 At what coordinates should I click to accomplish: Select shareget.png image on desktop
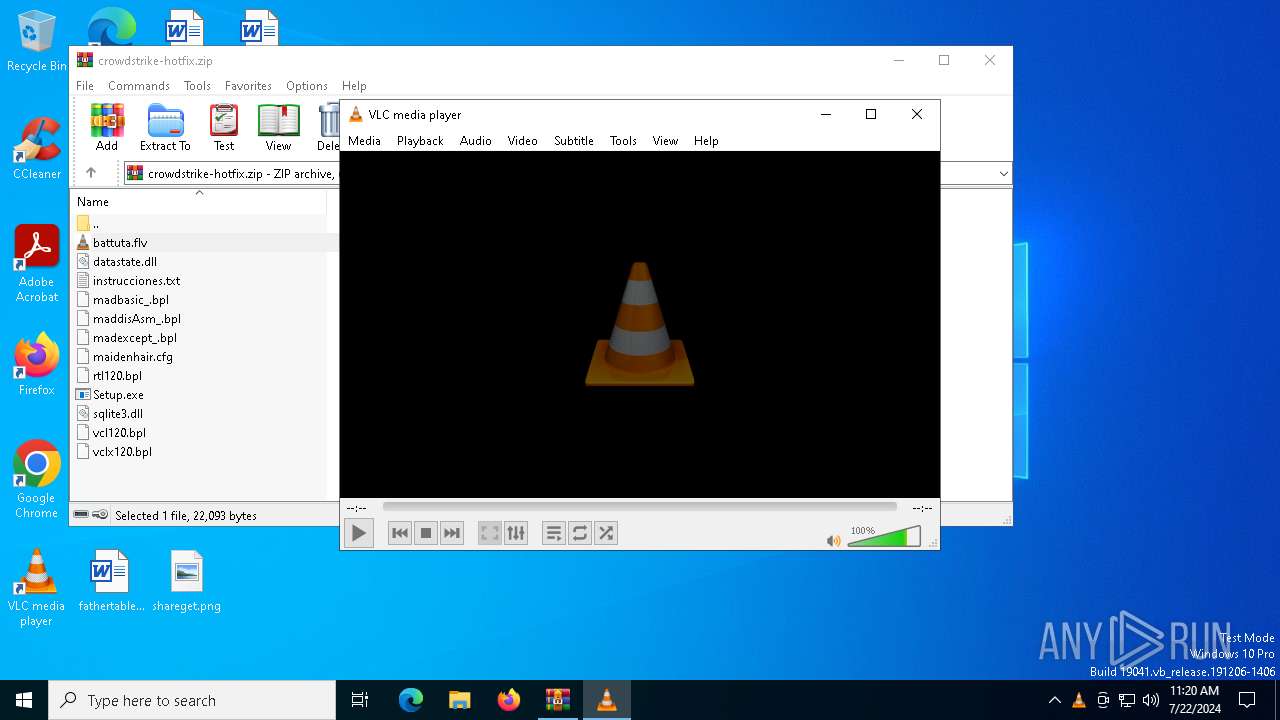pyautogui.click(x=186, y=581)
